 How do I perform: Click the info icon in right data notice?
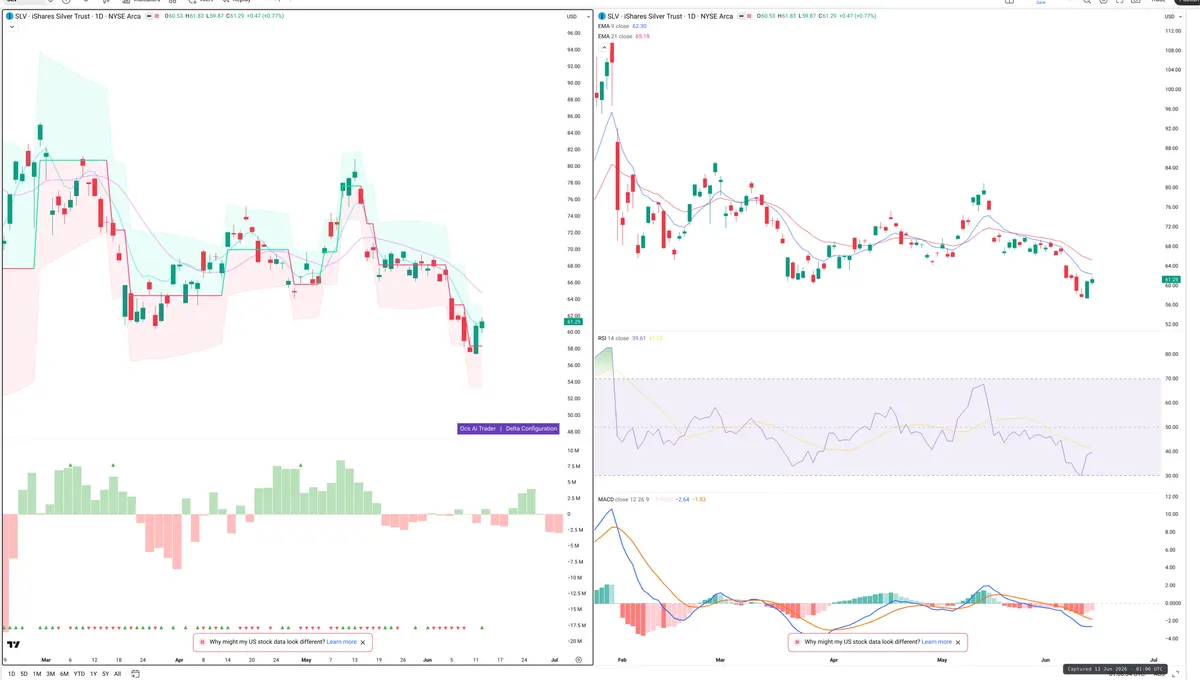[x=798, y=642]
